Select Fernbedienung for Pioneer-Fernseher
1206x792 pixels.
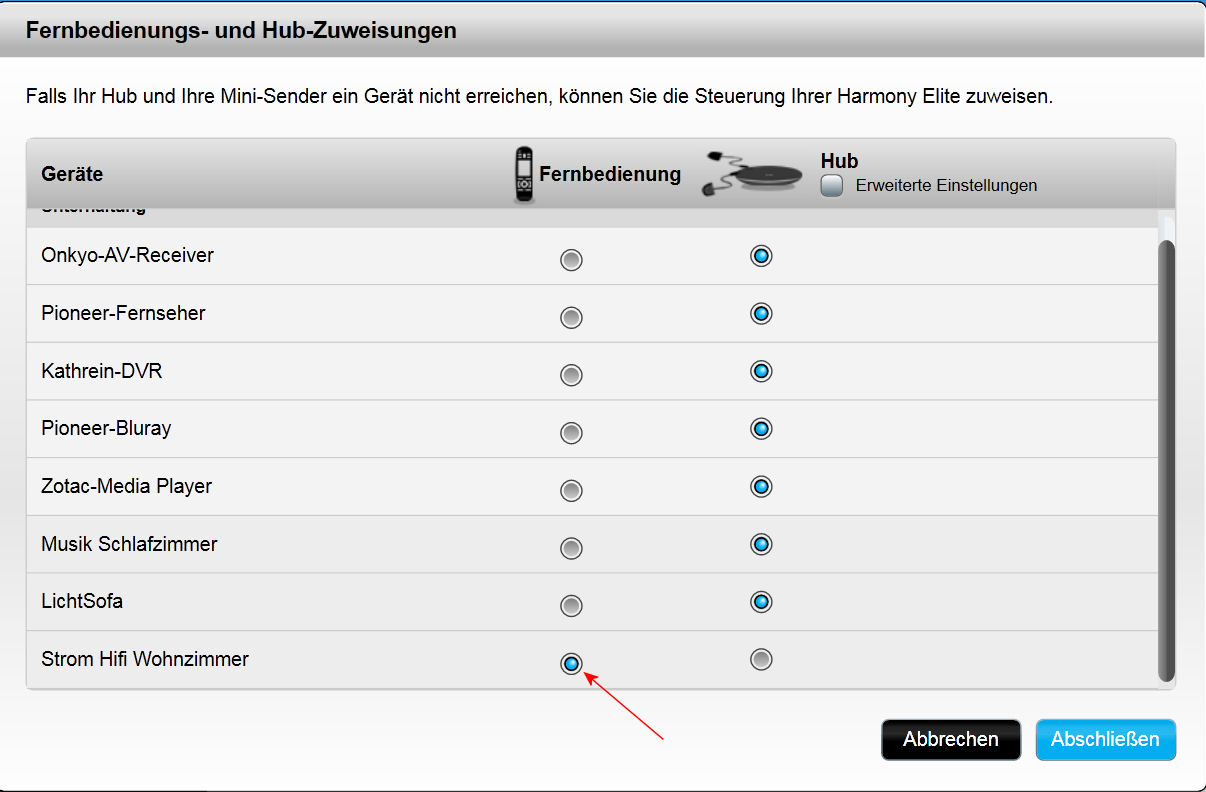(x=571, y=318)
